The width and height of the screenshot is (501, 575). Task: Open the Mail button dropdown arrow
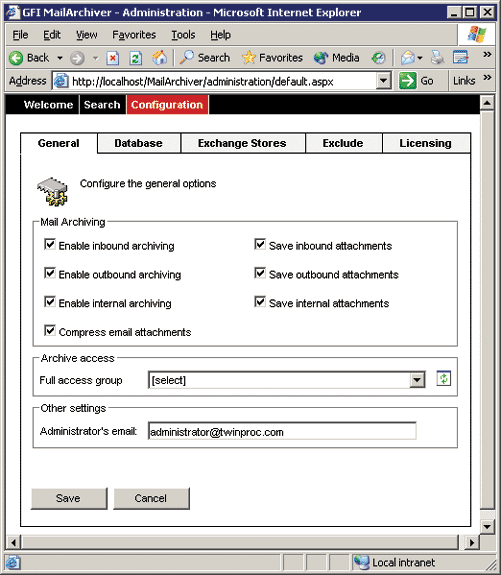[x=420, y=58]
